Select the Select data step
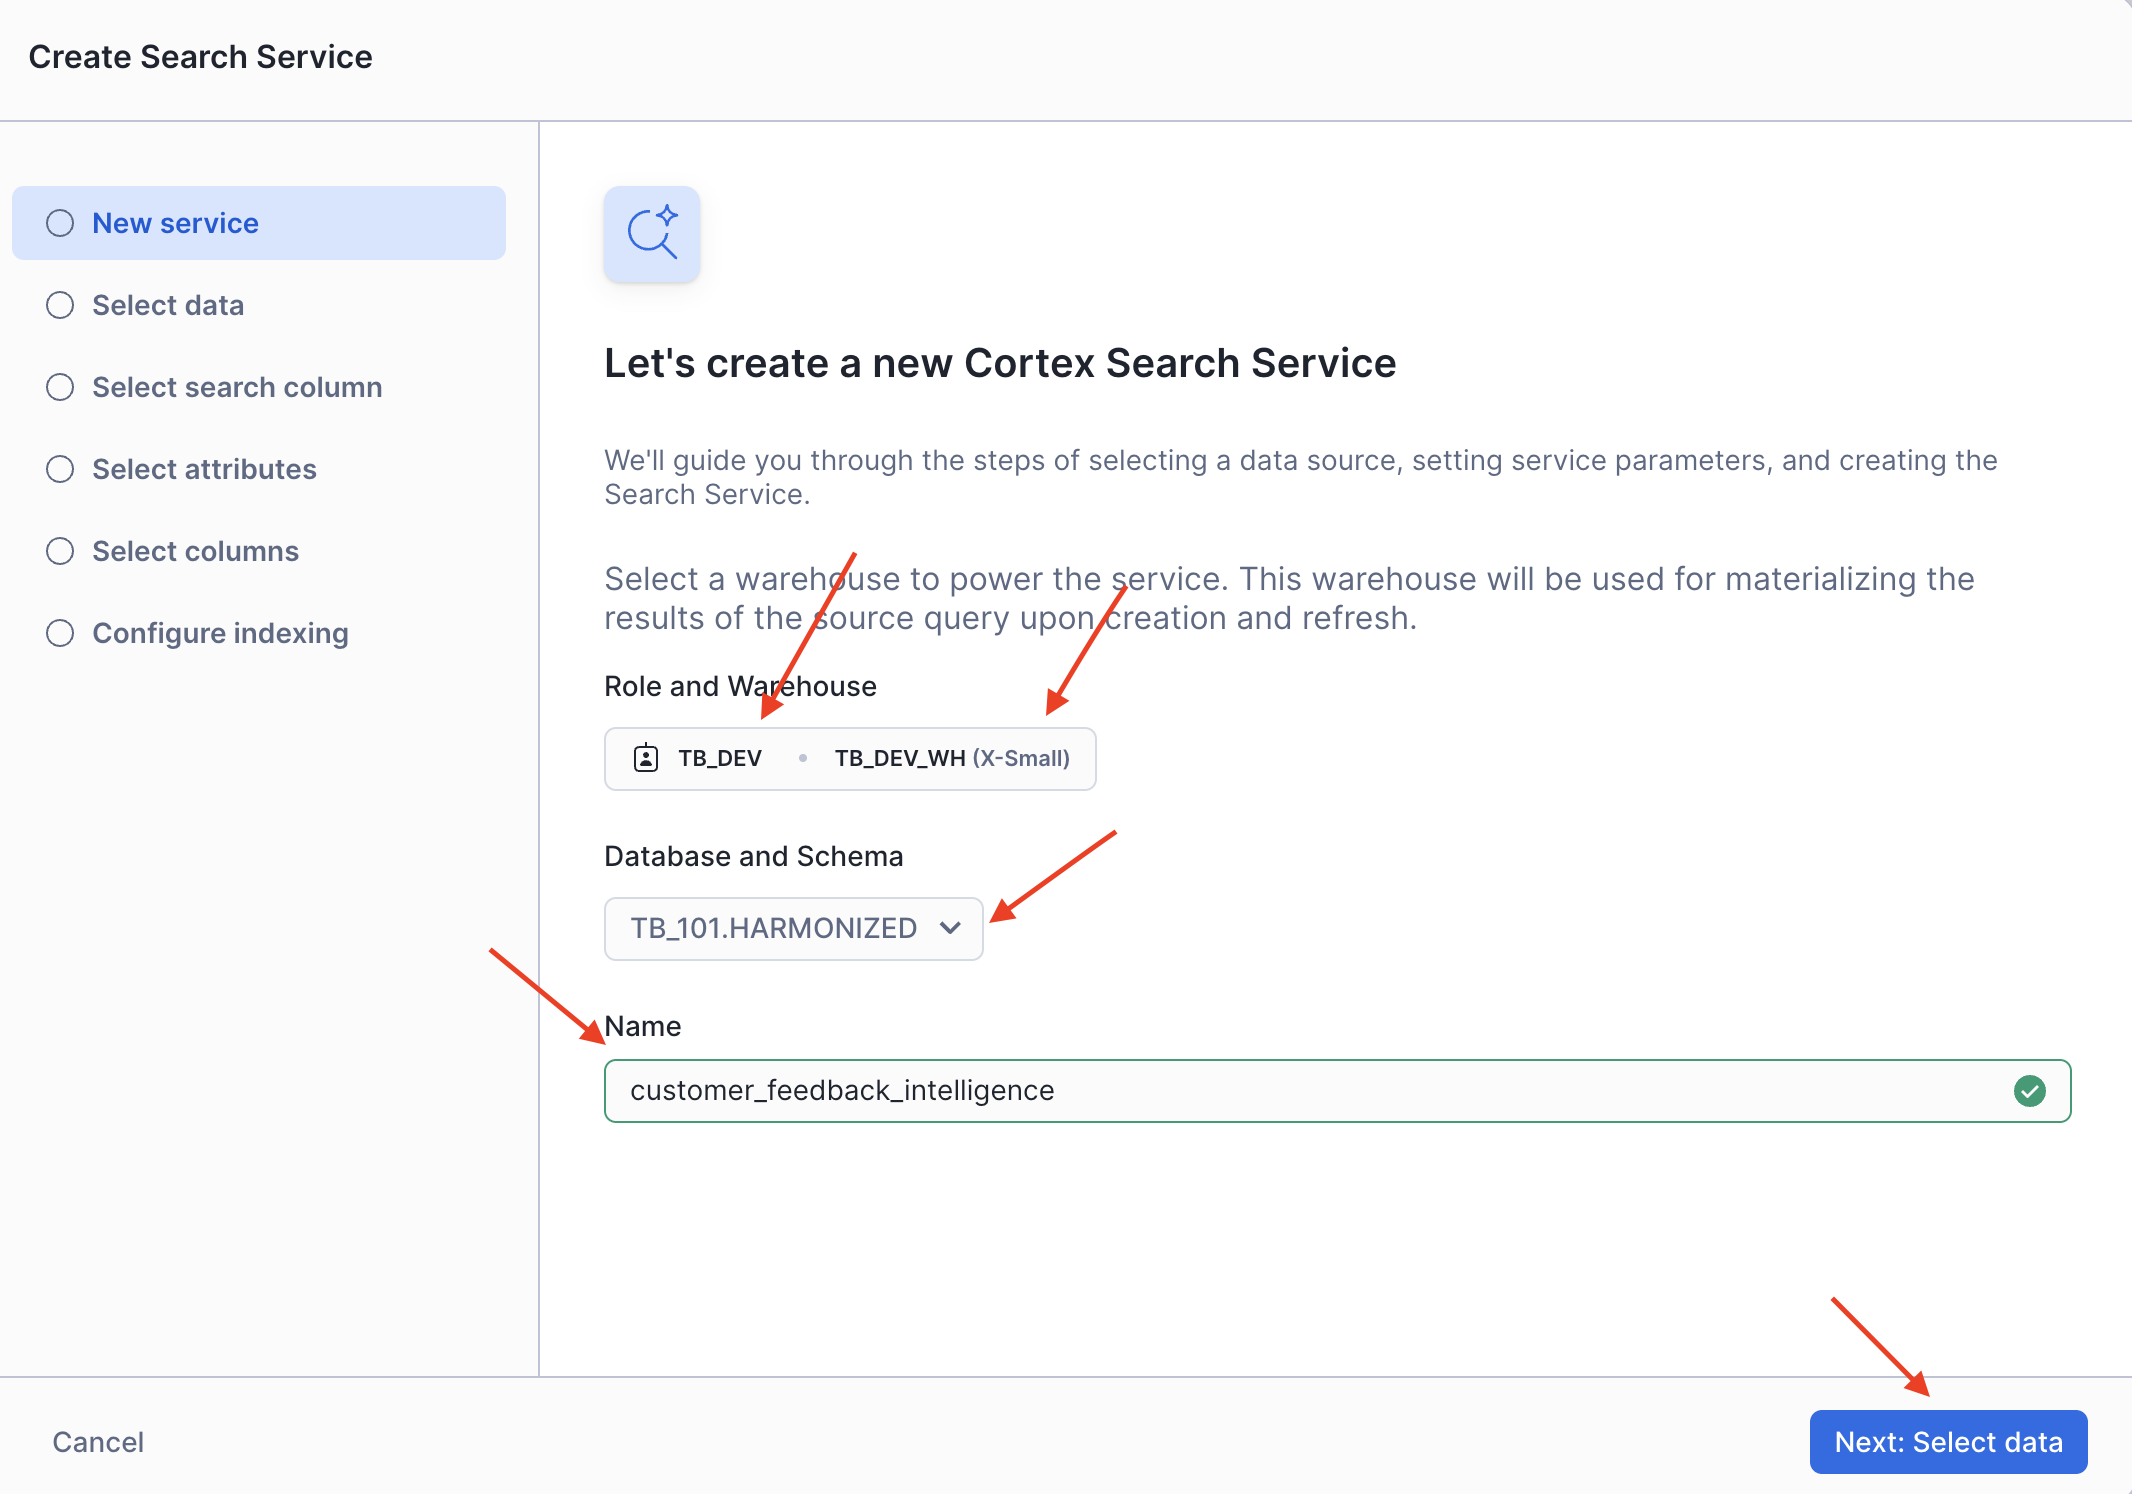 [168, 305]
